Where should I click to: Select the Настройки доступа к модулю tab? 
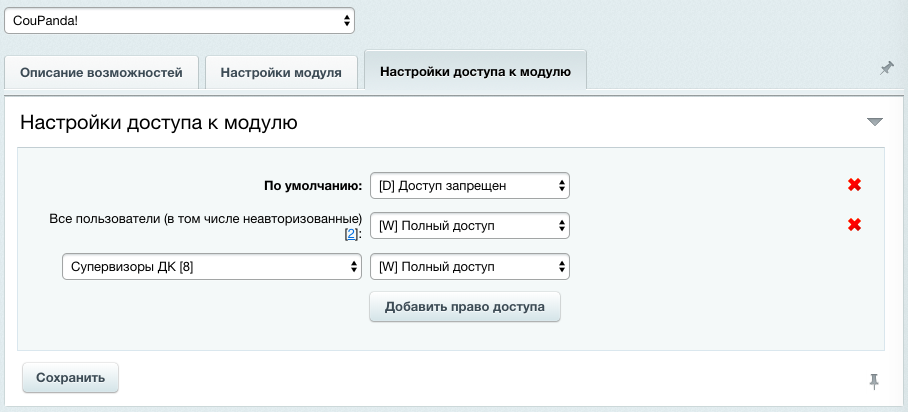(475, 73)
